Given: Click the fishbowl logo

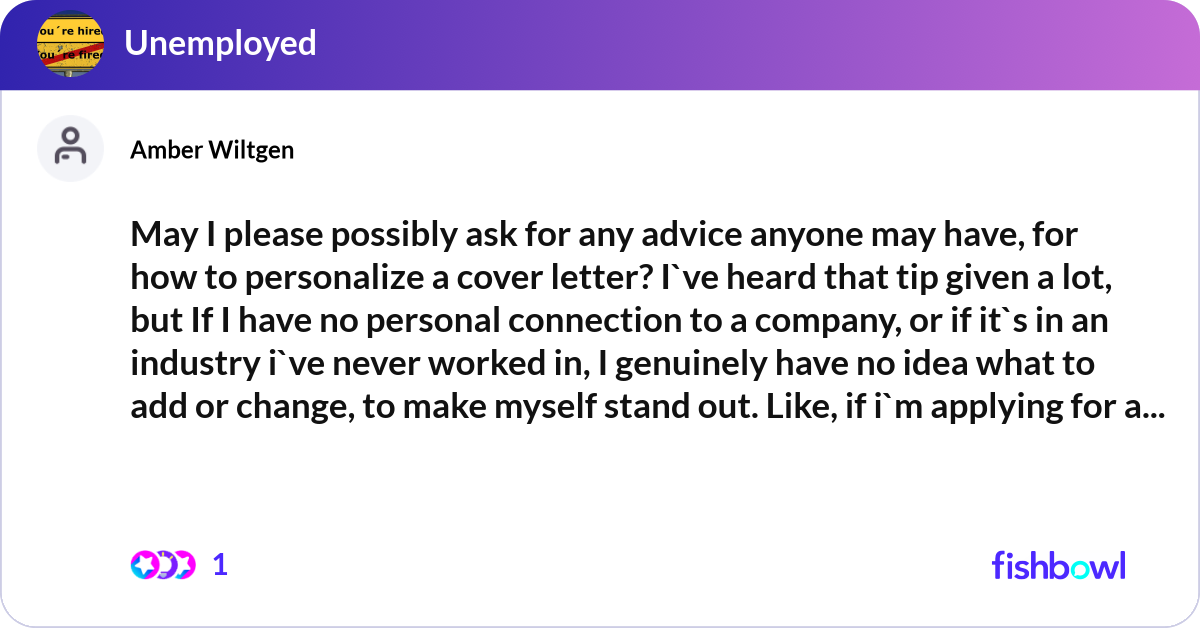Looking at the screenshot, I should [x=1058, y=565].
